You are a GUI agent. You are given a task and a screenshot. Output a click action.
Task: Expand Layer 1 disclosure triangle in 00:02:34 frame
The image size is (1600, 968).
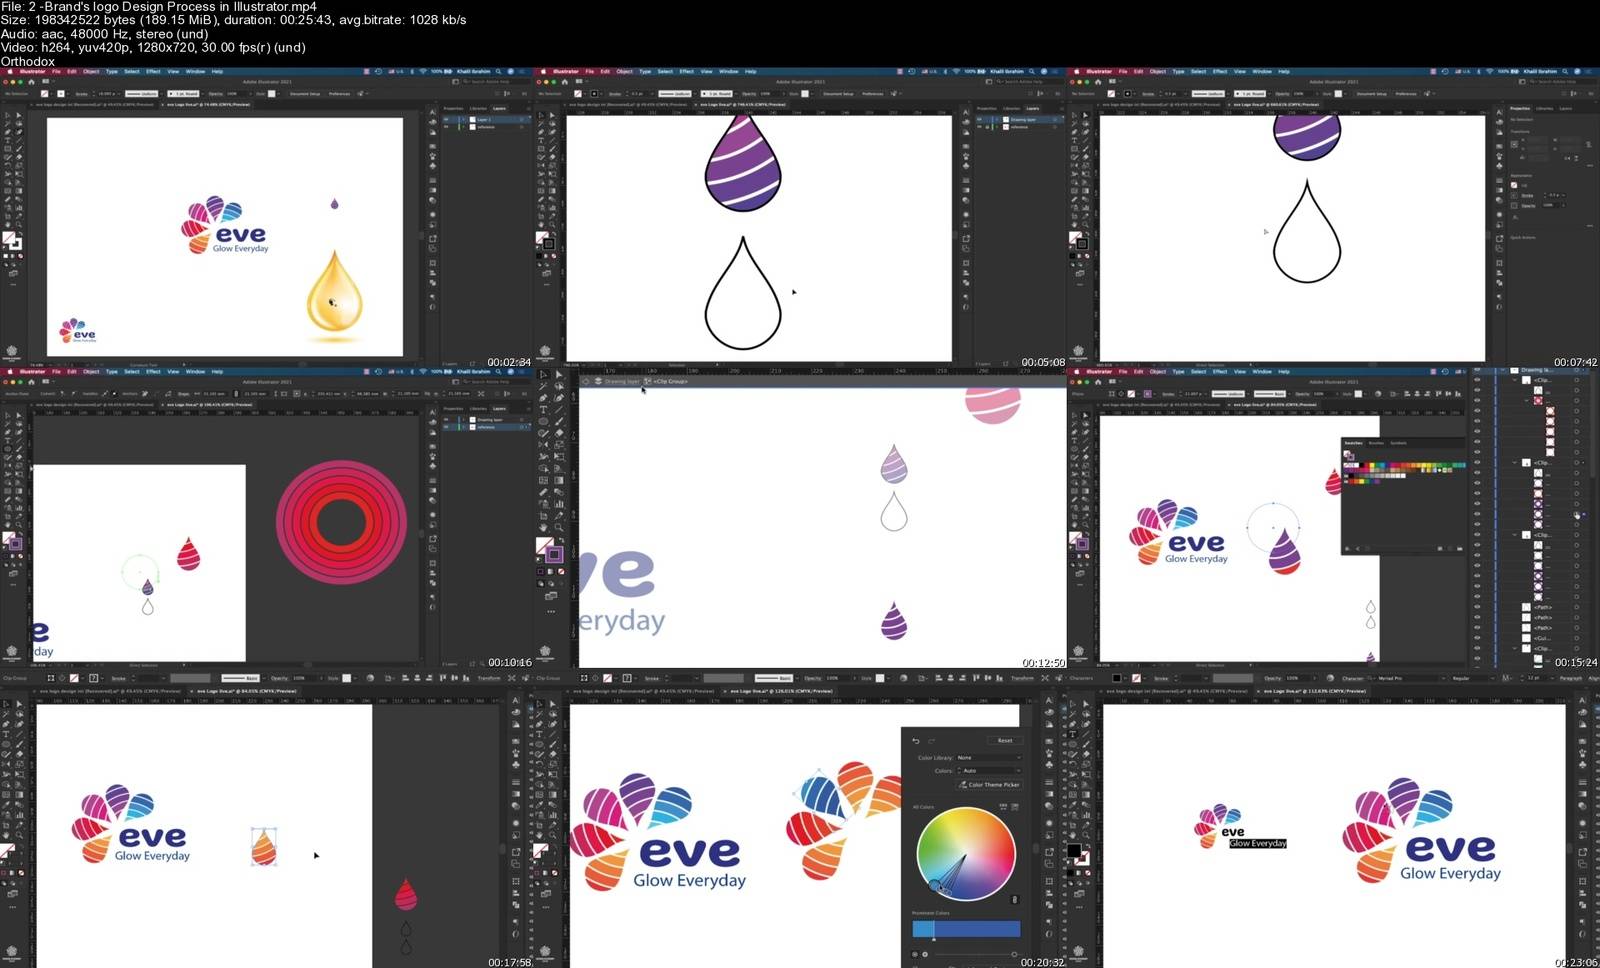pos(463,119)
